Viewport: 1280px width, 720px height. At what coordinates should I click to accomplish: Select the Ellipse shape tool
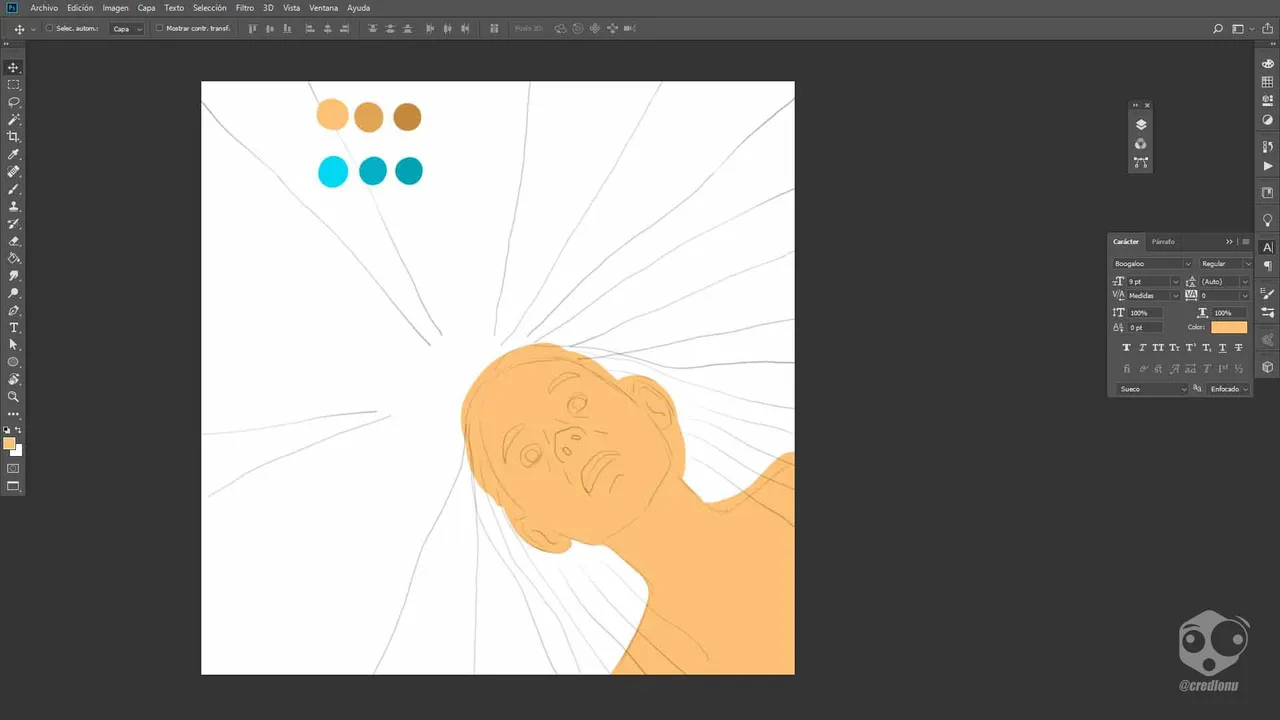[x=14, y=362]
